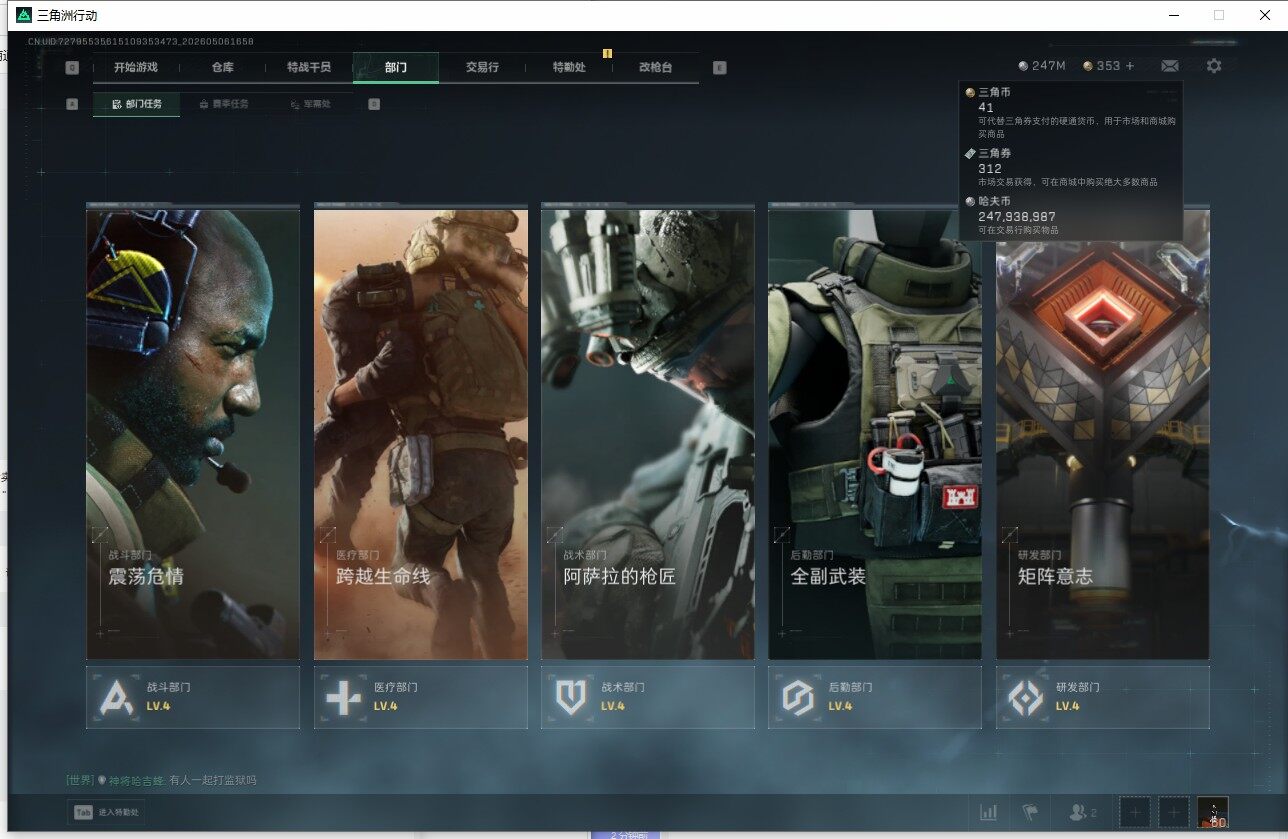Click the first empty squad slot plus
This screenshot has width=1288, height=839.
click(x=1135, y=813)
